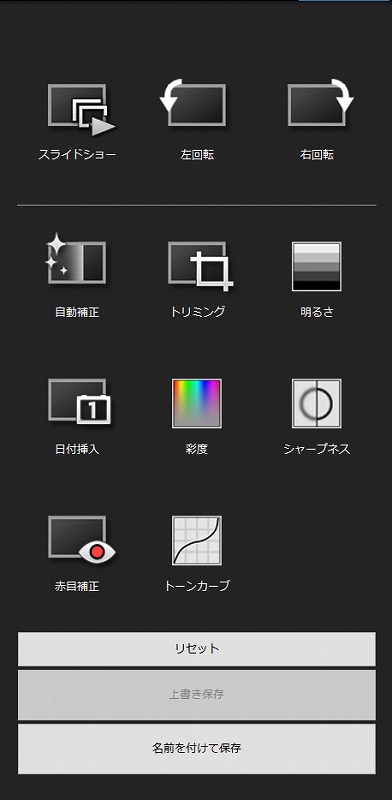Click the シャープネス text label
Viewport: 392px width, 800px height.
point(316,449)
